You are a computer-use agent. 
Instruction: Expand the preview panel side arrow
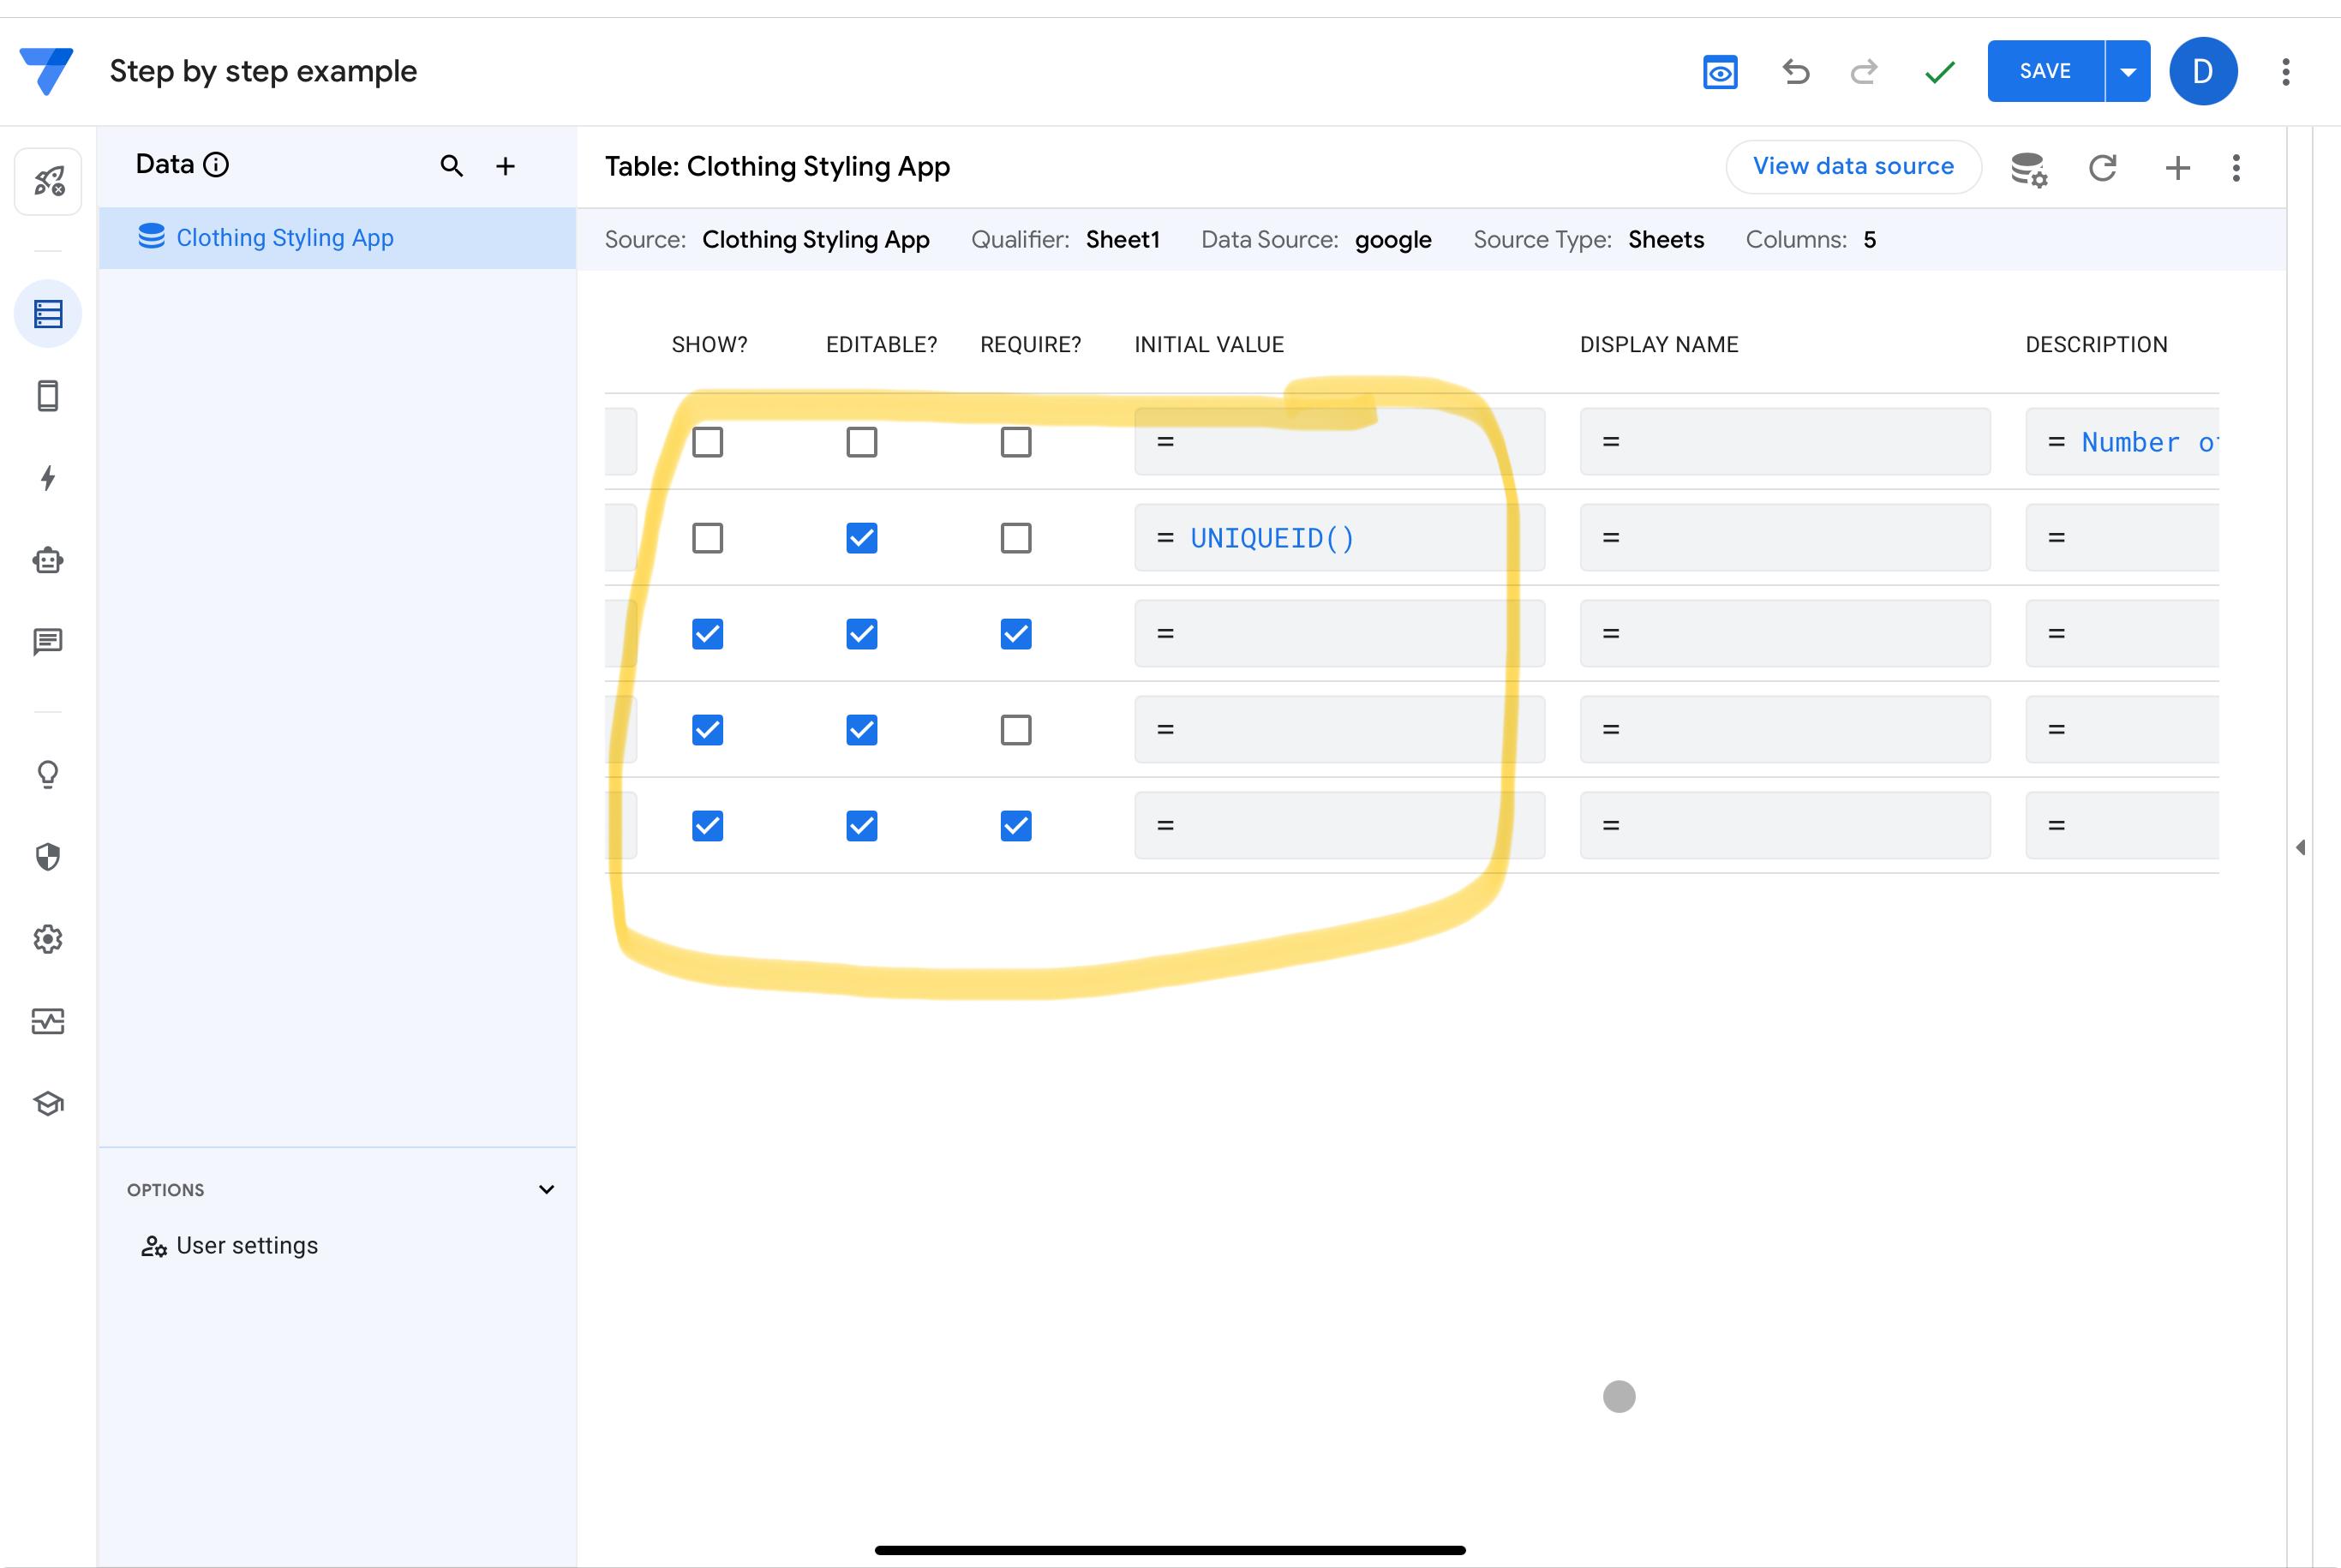click(2300, 848)
